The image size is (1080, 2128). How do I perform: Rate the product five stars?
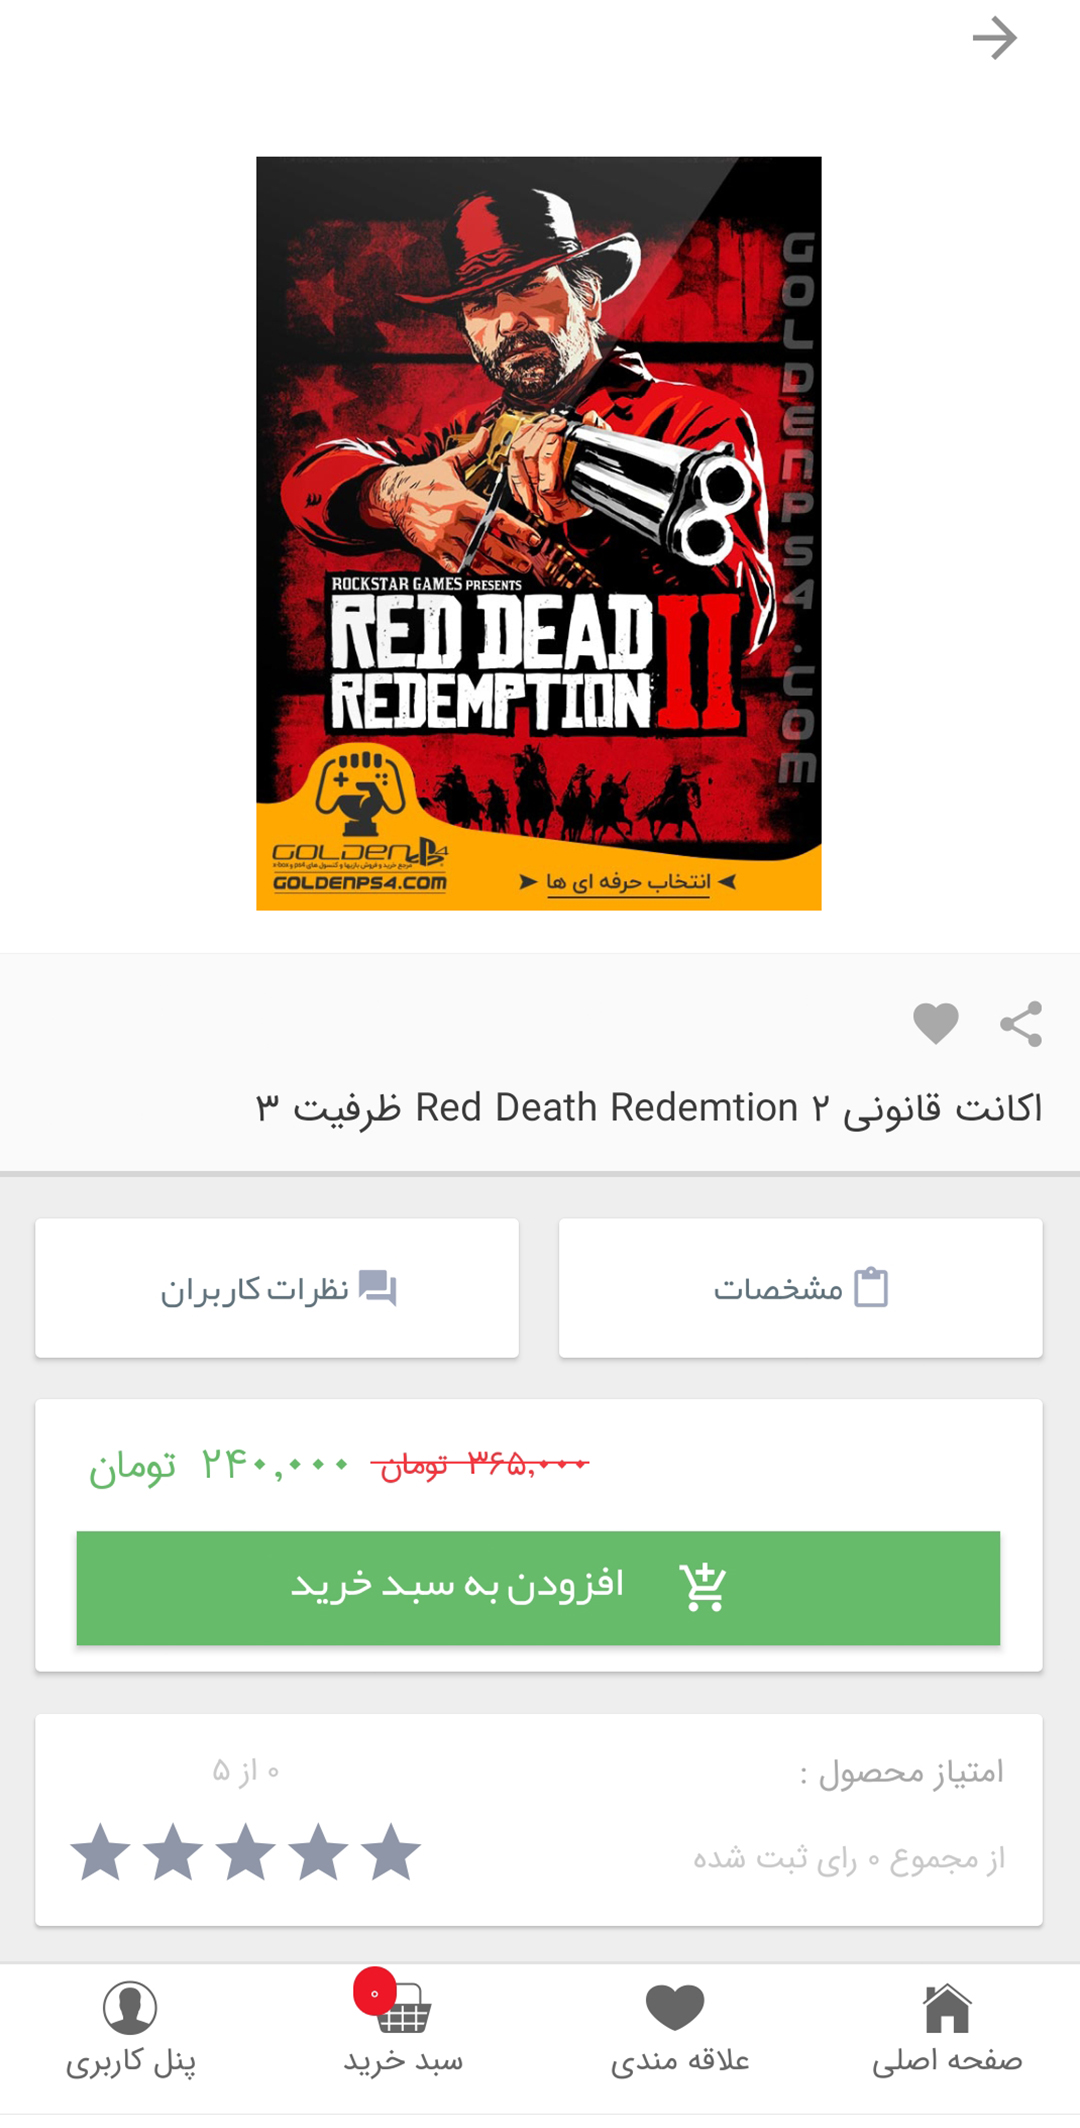tap(101, 1852)
